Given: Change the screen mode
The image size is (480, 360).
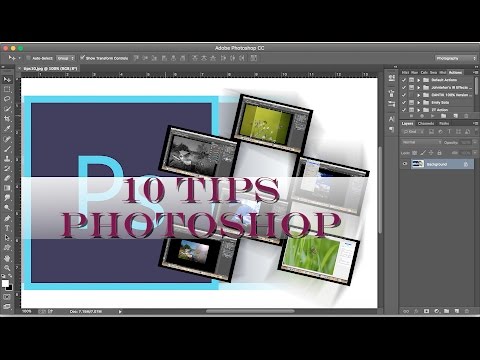Looking at the screenshot, I should pos(7,306).
